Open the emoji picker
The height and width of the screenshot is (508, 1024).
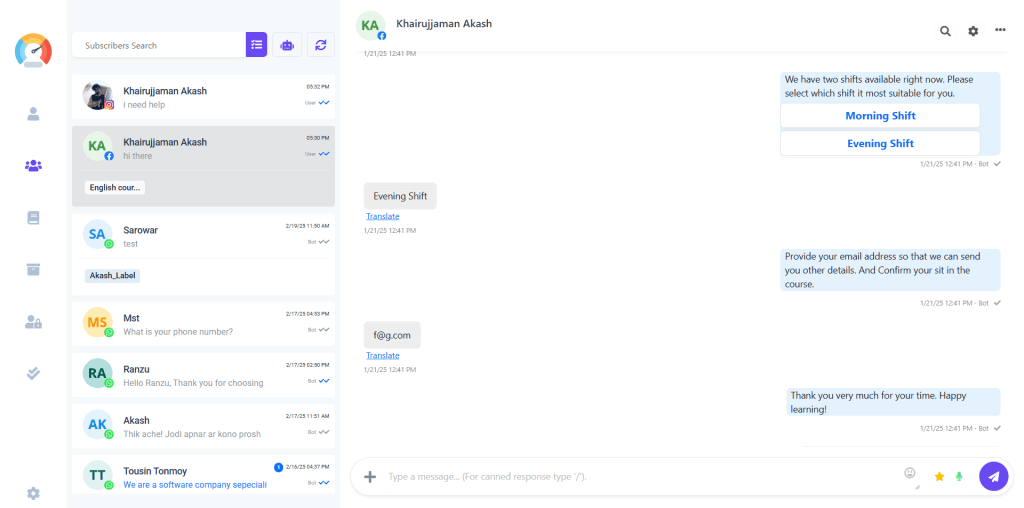pos(910,473)
